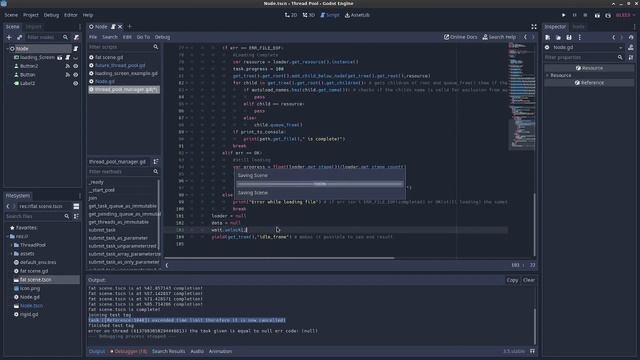Open the script icon on loading_Screen row

pyautogui.click(x=68, y=58)
